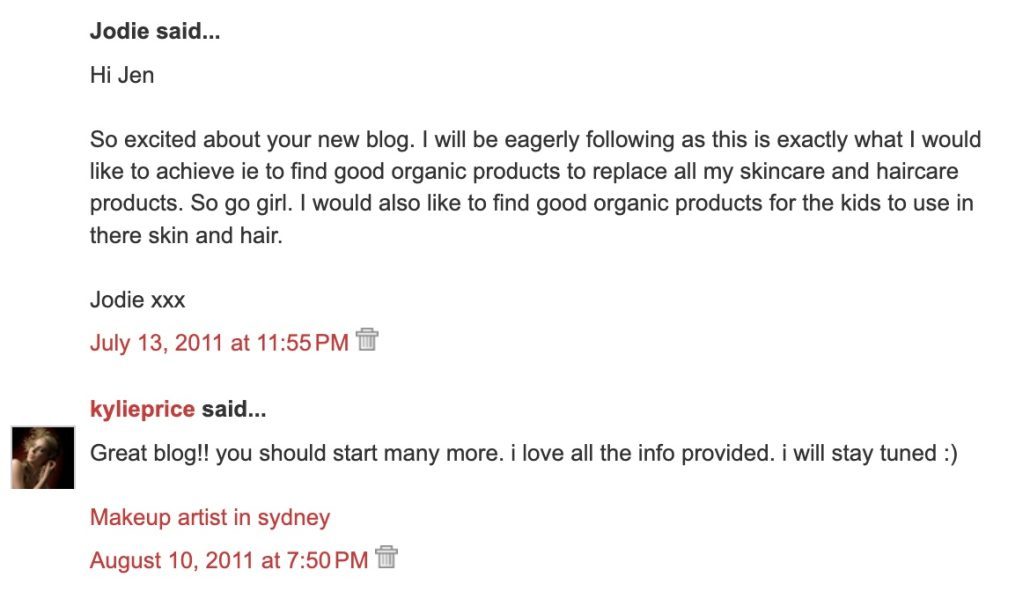1030x592 pixels.
Task: Open the July 13, 2011 comment permalink
Action: 219,343
